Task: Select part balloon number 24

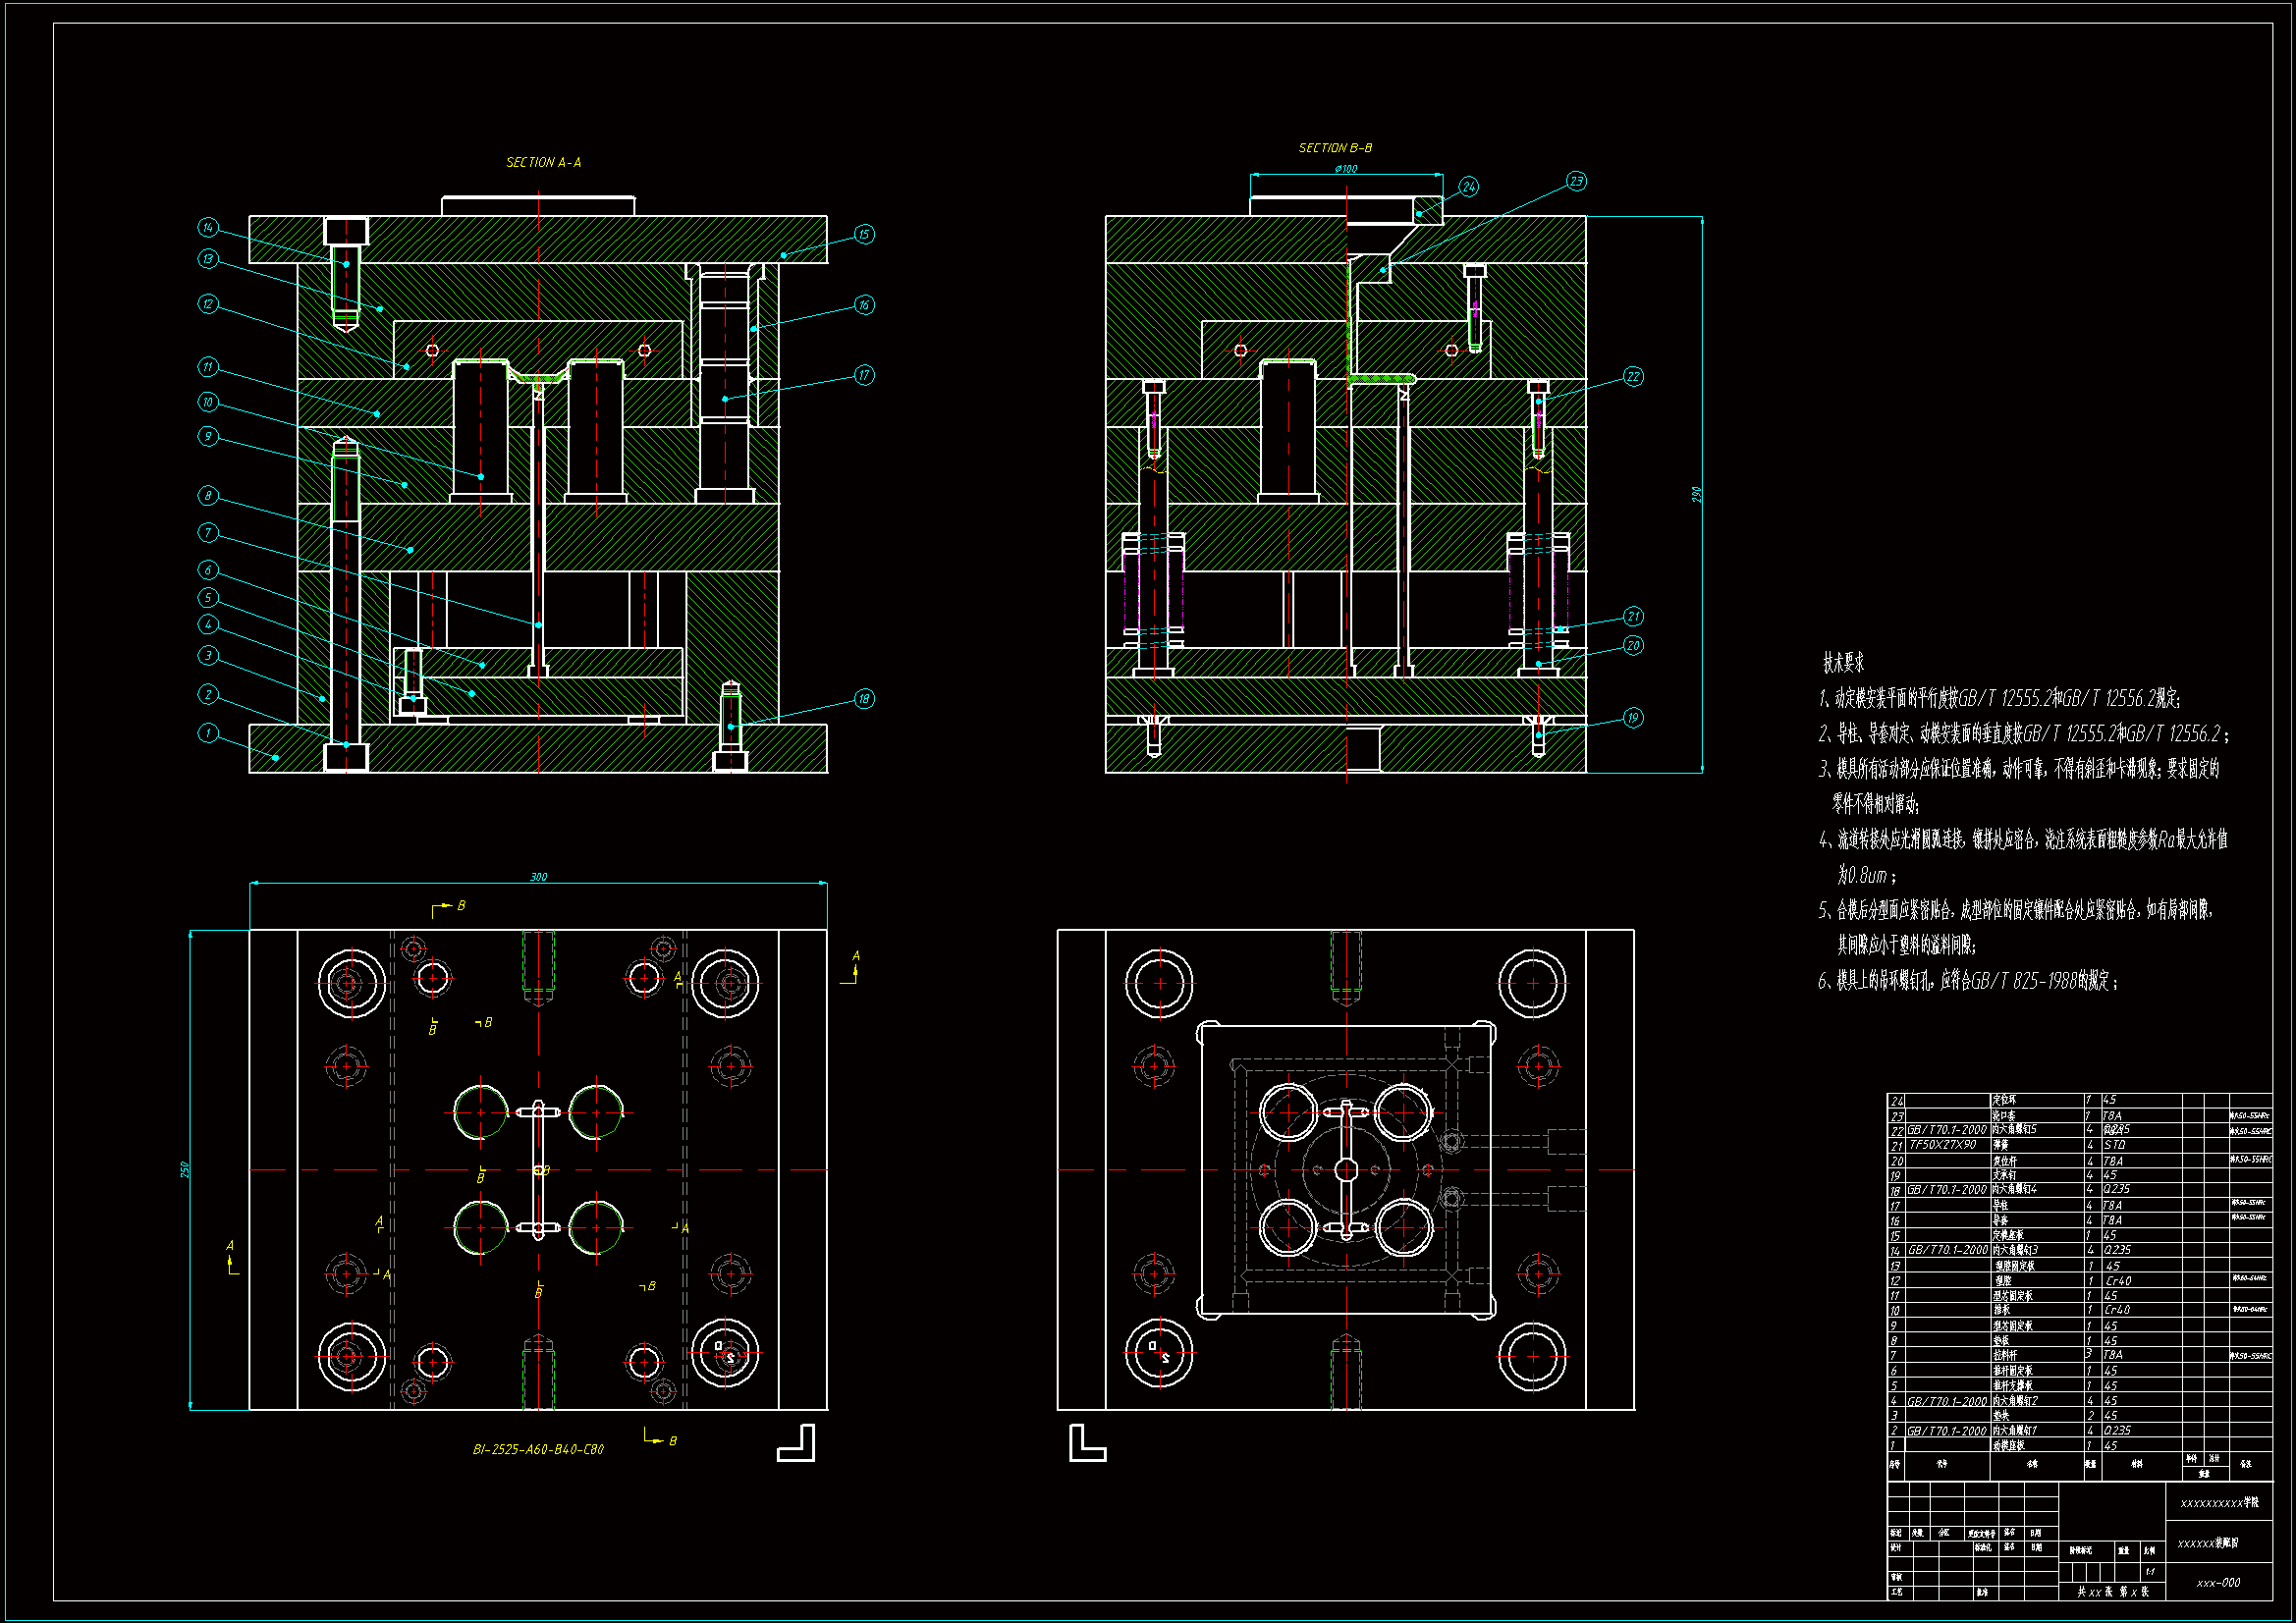Action: point(1468,187)
